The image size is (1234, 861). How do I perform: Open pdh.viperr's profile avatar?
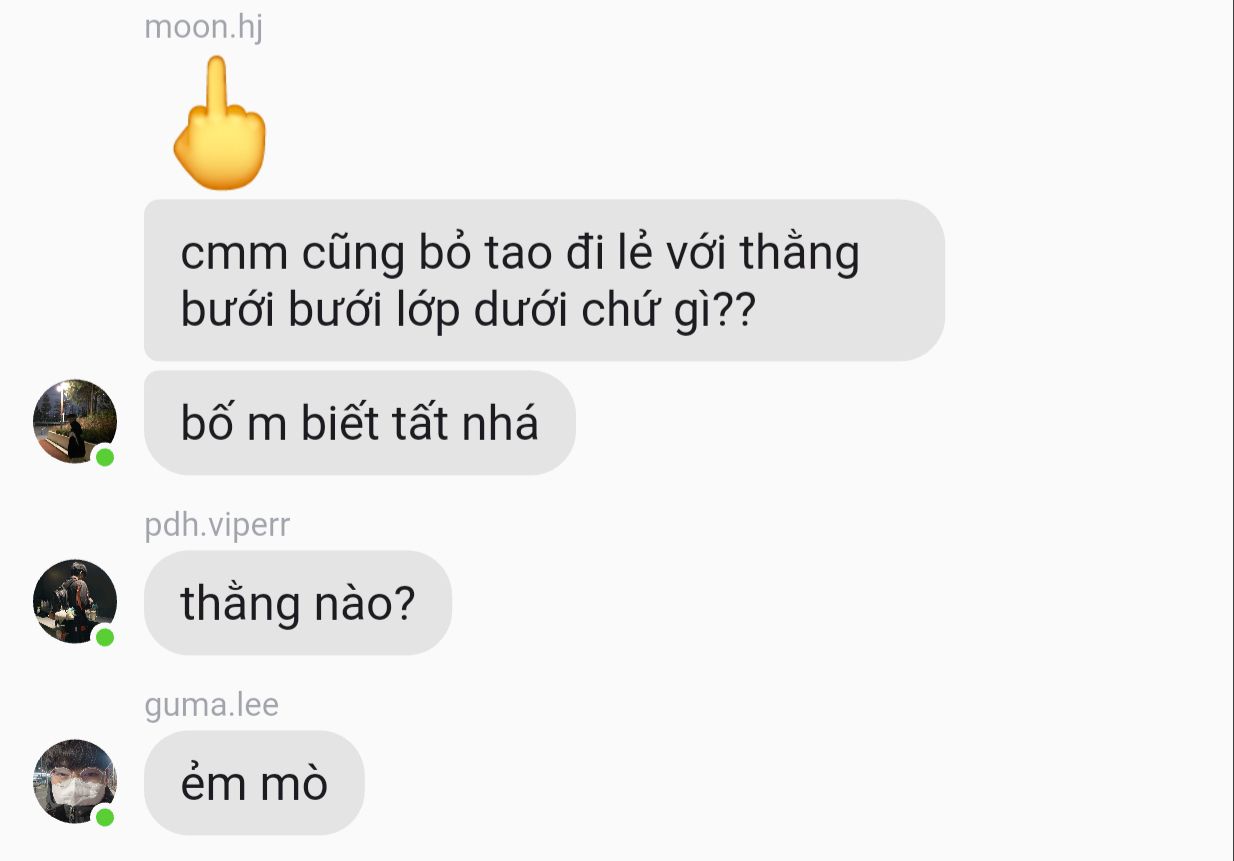(75, 601)
